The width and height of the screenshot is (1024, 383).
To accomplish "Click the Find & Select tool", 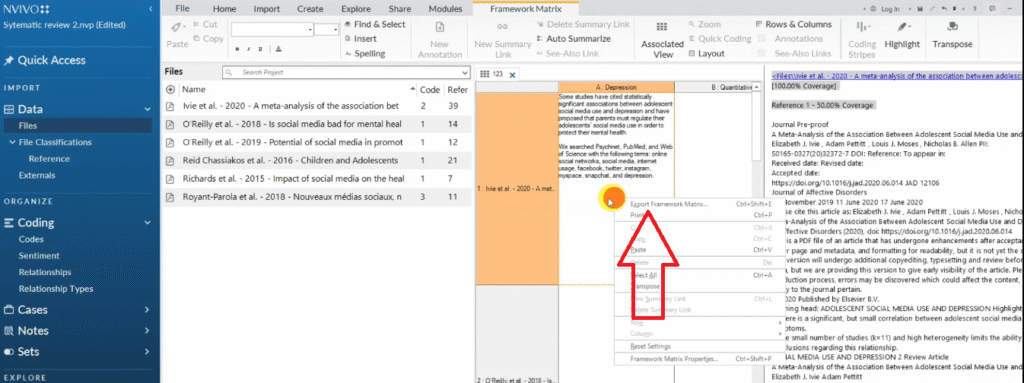I will 374,24.
